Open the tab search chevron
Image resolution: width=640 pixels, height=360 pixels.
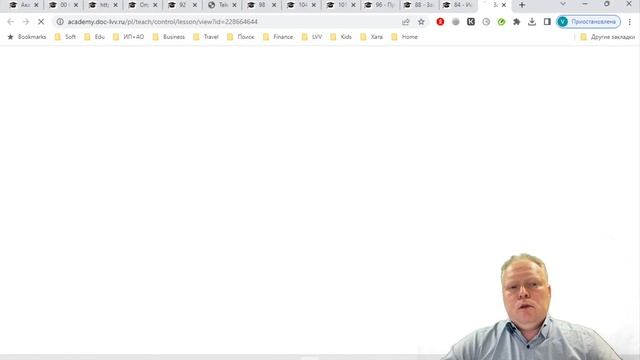pyautogui.click(x=563, y=4)
